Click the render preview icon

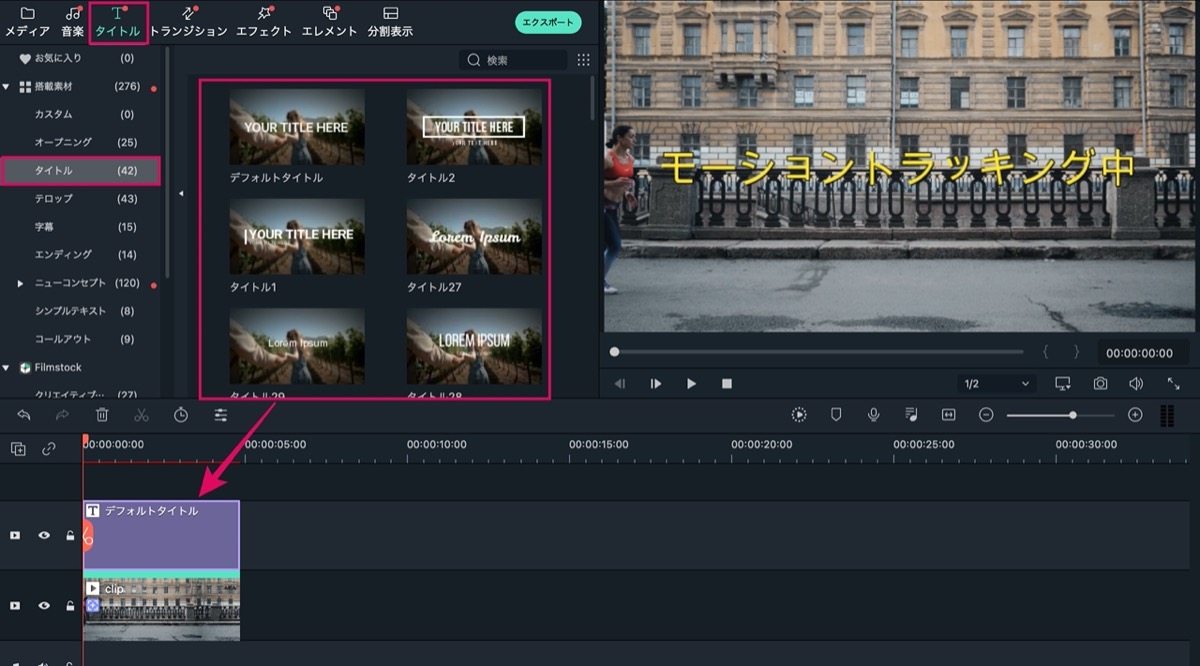click(x=799, y=415)
